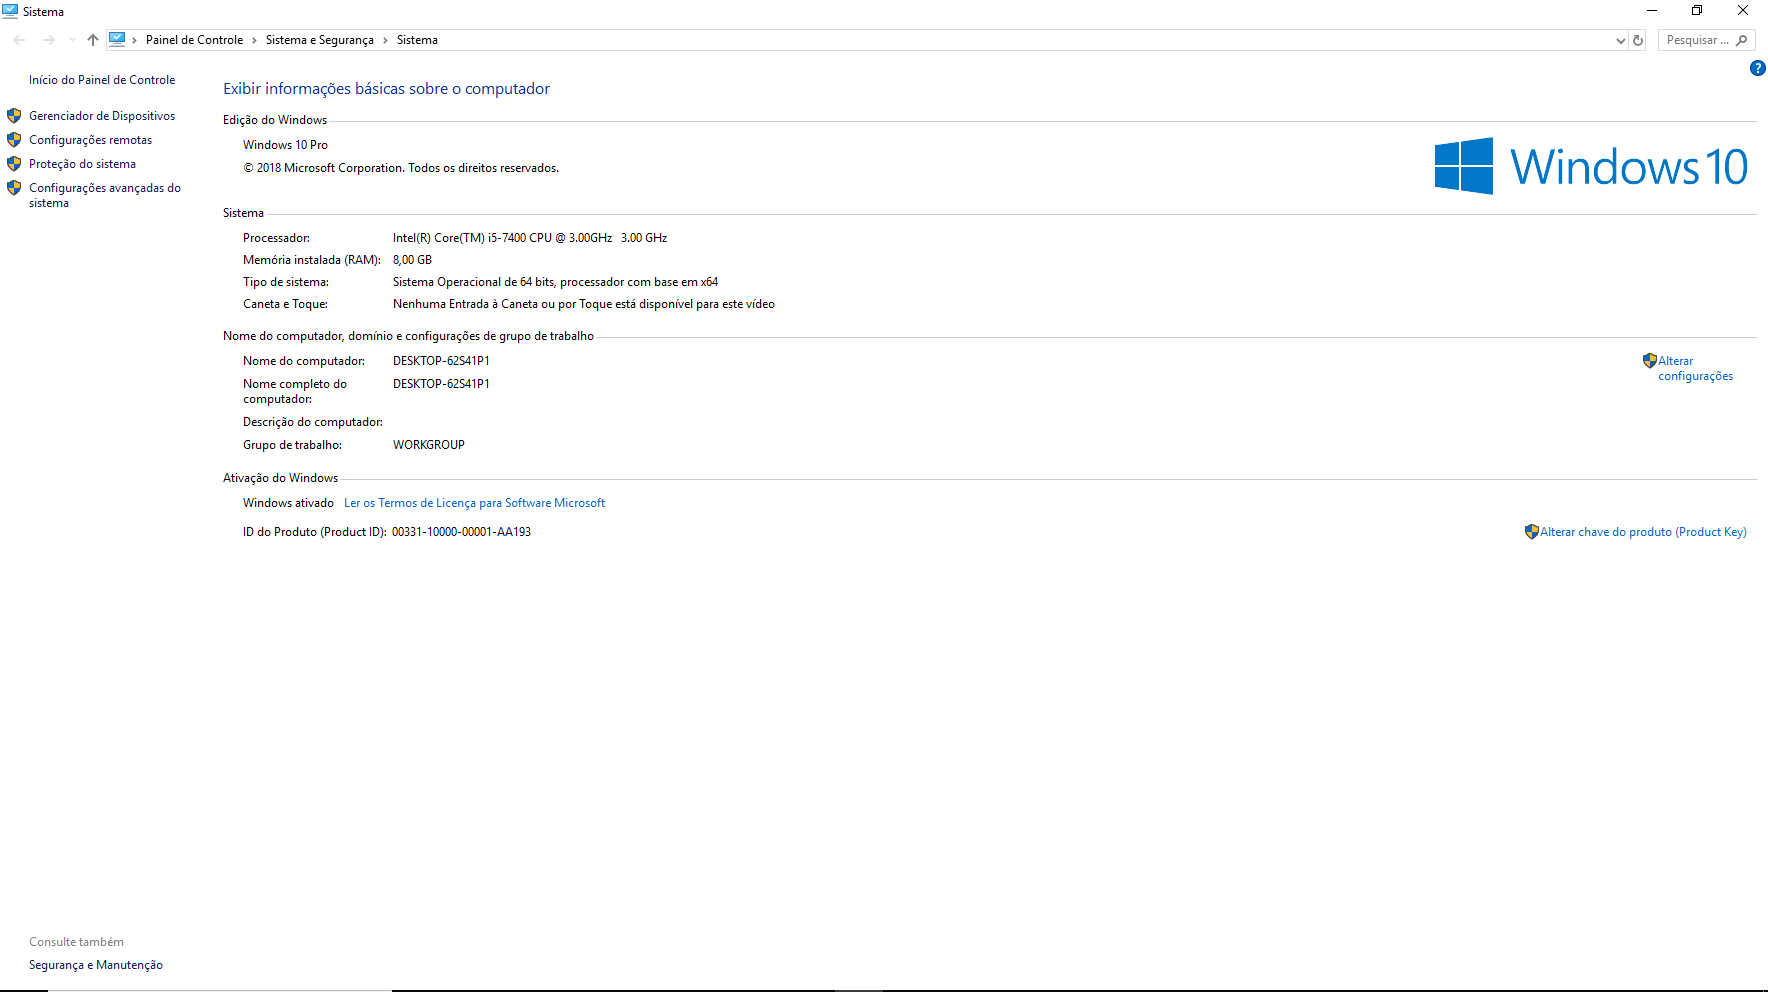Select the WORKGROUP value
1768x992 pixels.
click(x=428, y=445)
